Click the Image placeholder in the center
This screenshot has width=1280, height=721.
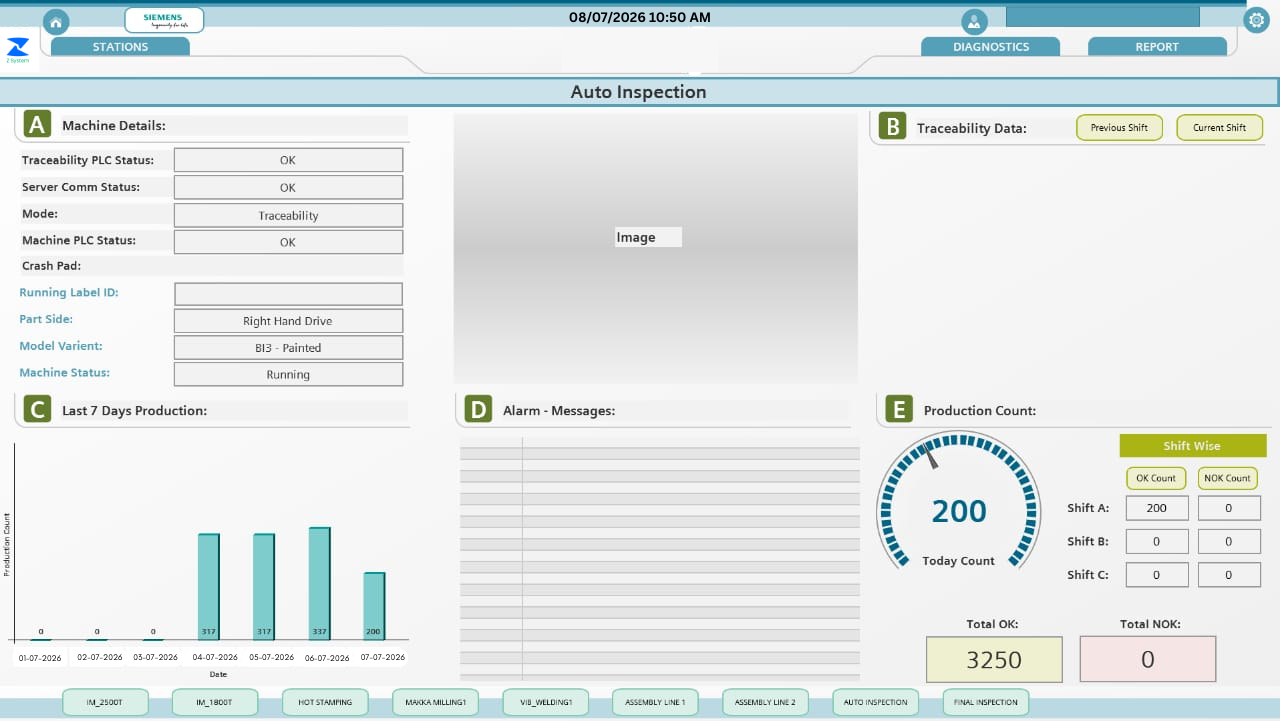tap(656, 247)
